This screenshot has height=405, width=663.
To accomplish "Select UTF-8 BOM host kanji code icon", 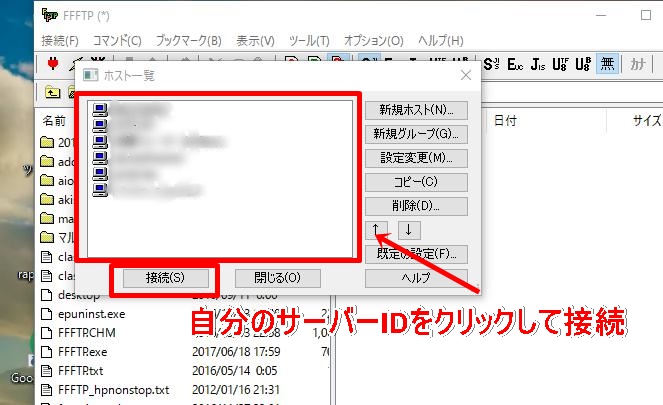I will pyautogui.click(x=583, y=64).
